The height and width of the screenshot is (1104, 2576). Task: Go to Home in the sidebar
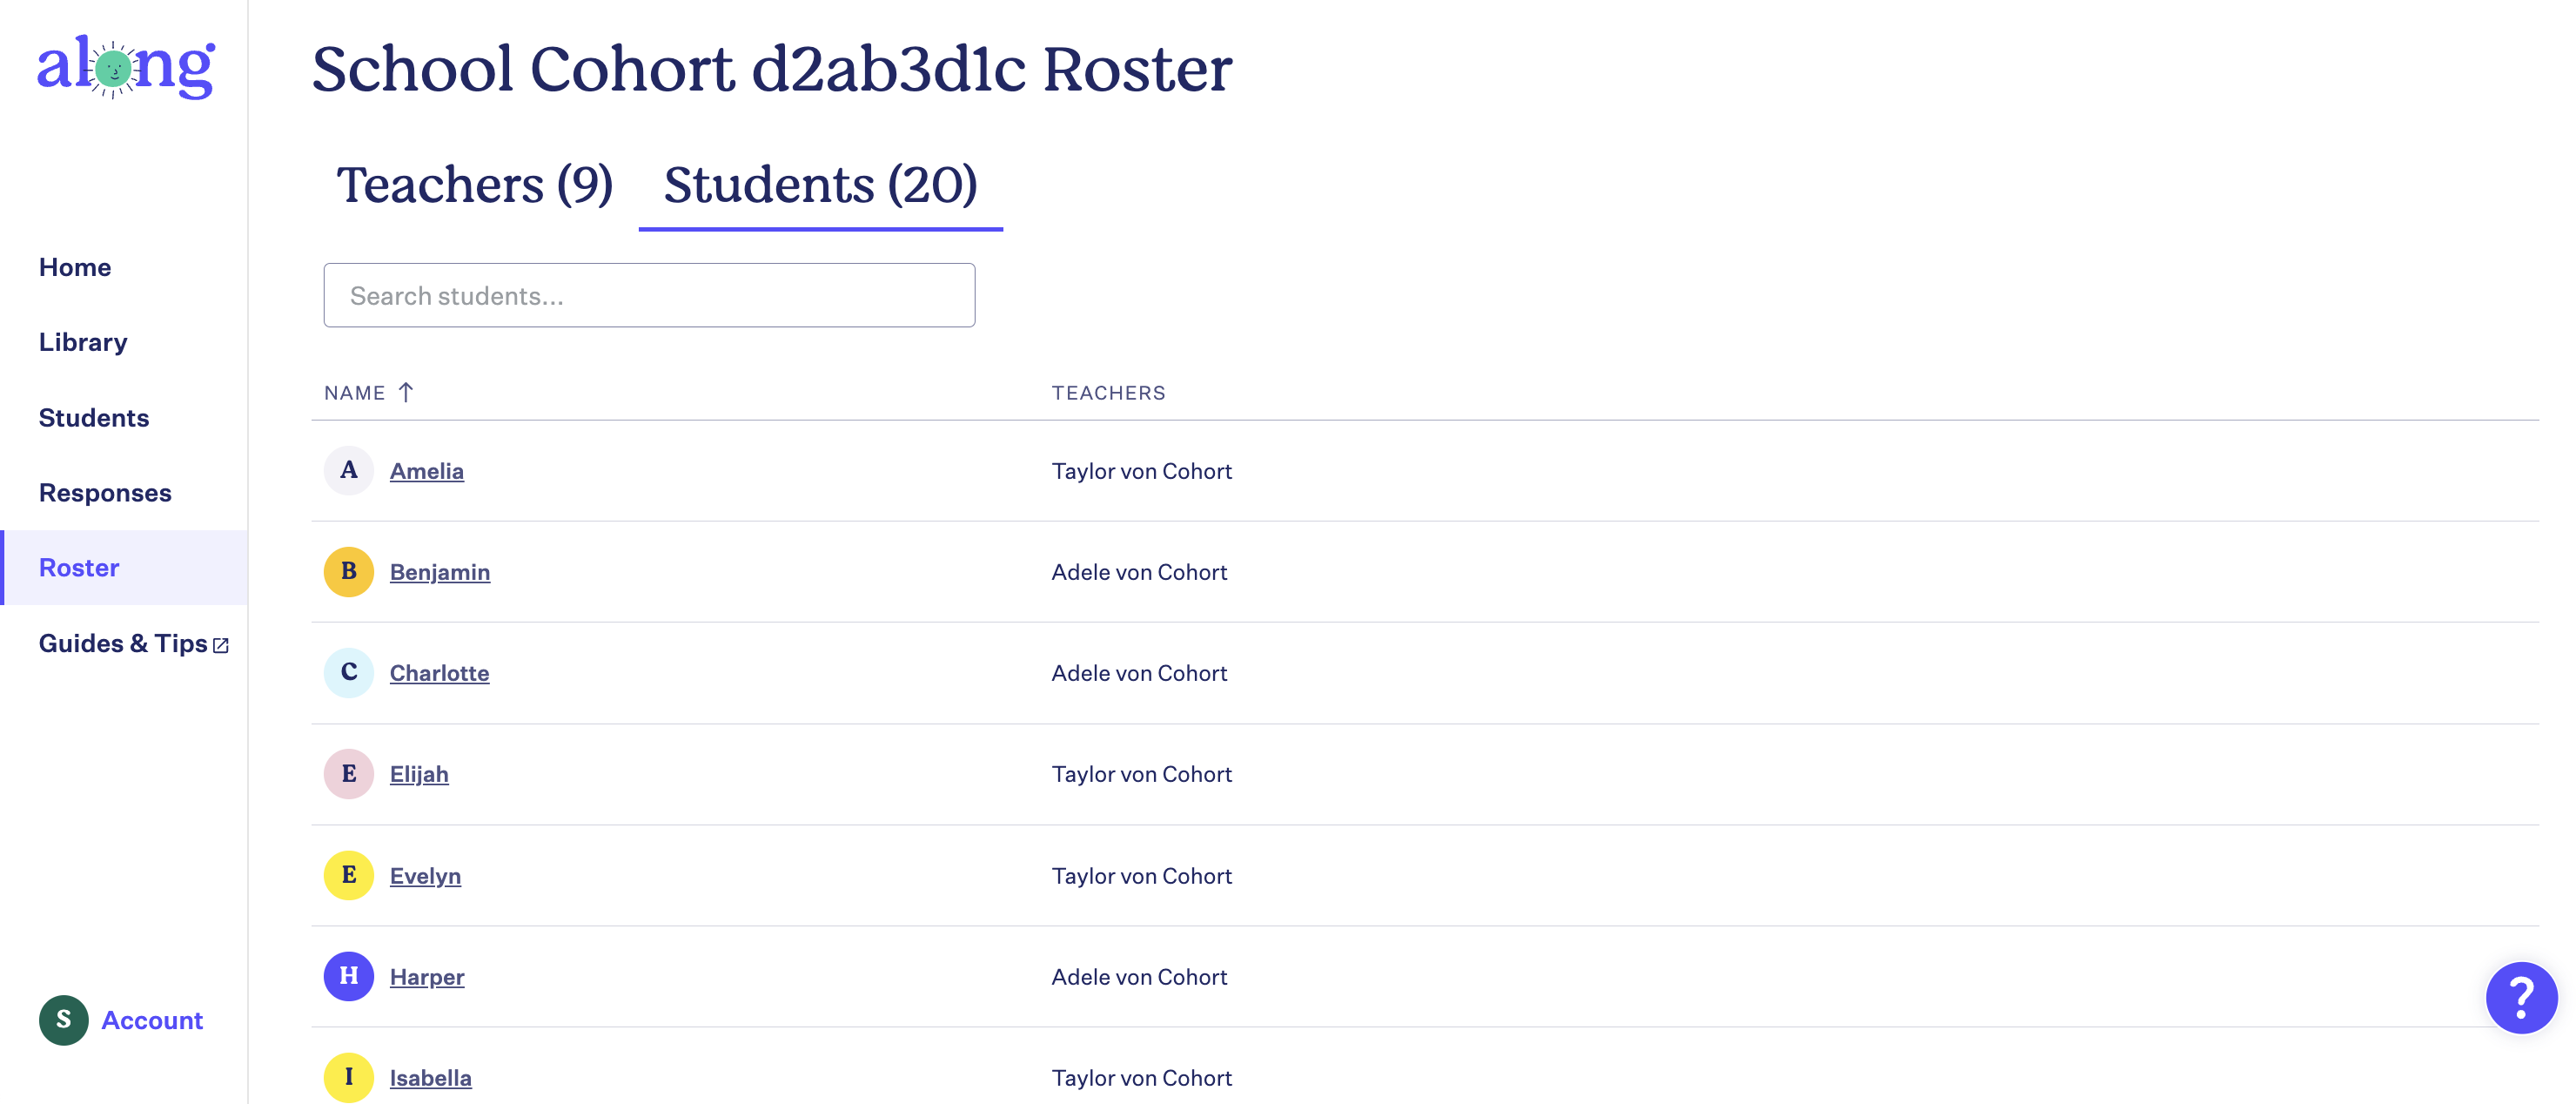click(75, 267)
